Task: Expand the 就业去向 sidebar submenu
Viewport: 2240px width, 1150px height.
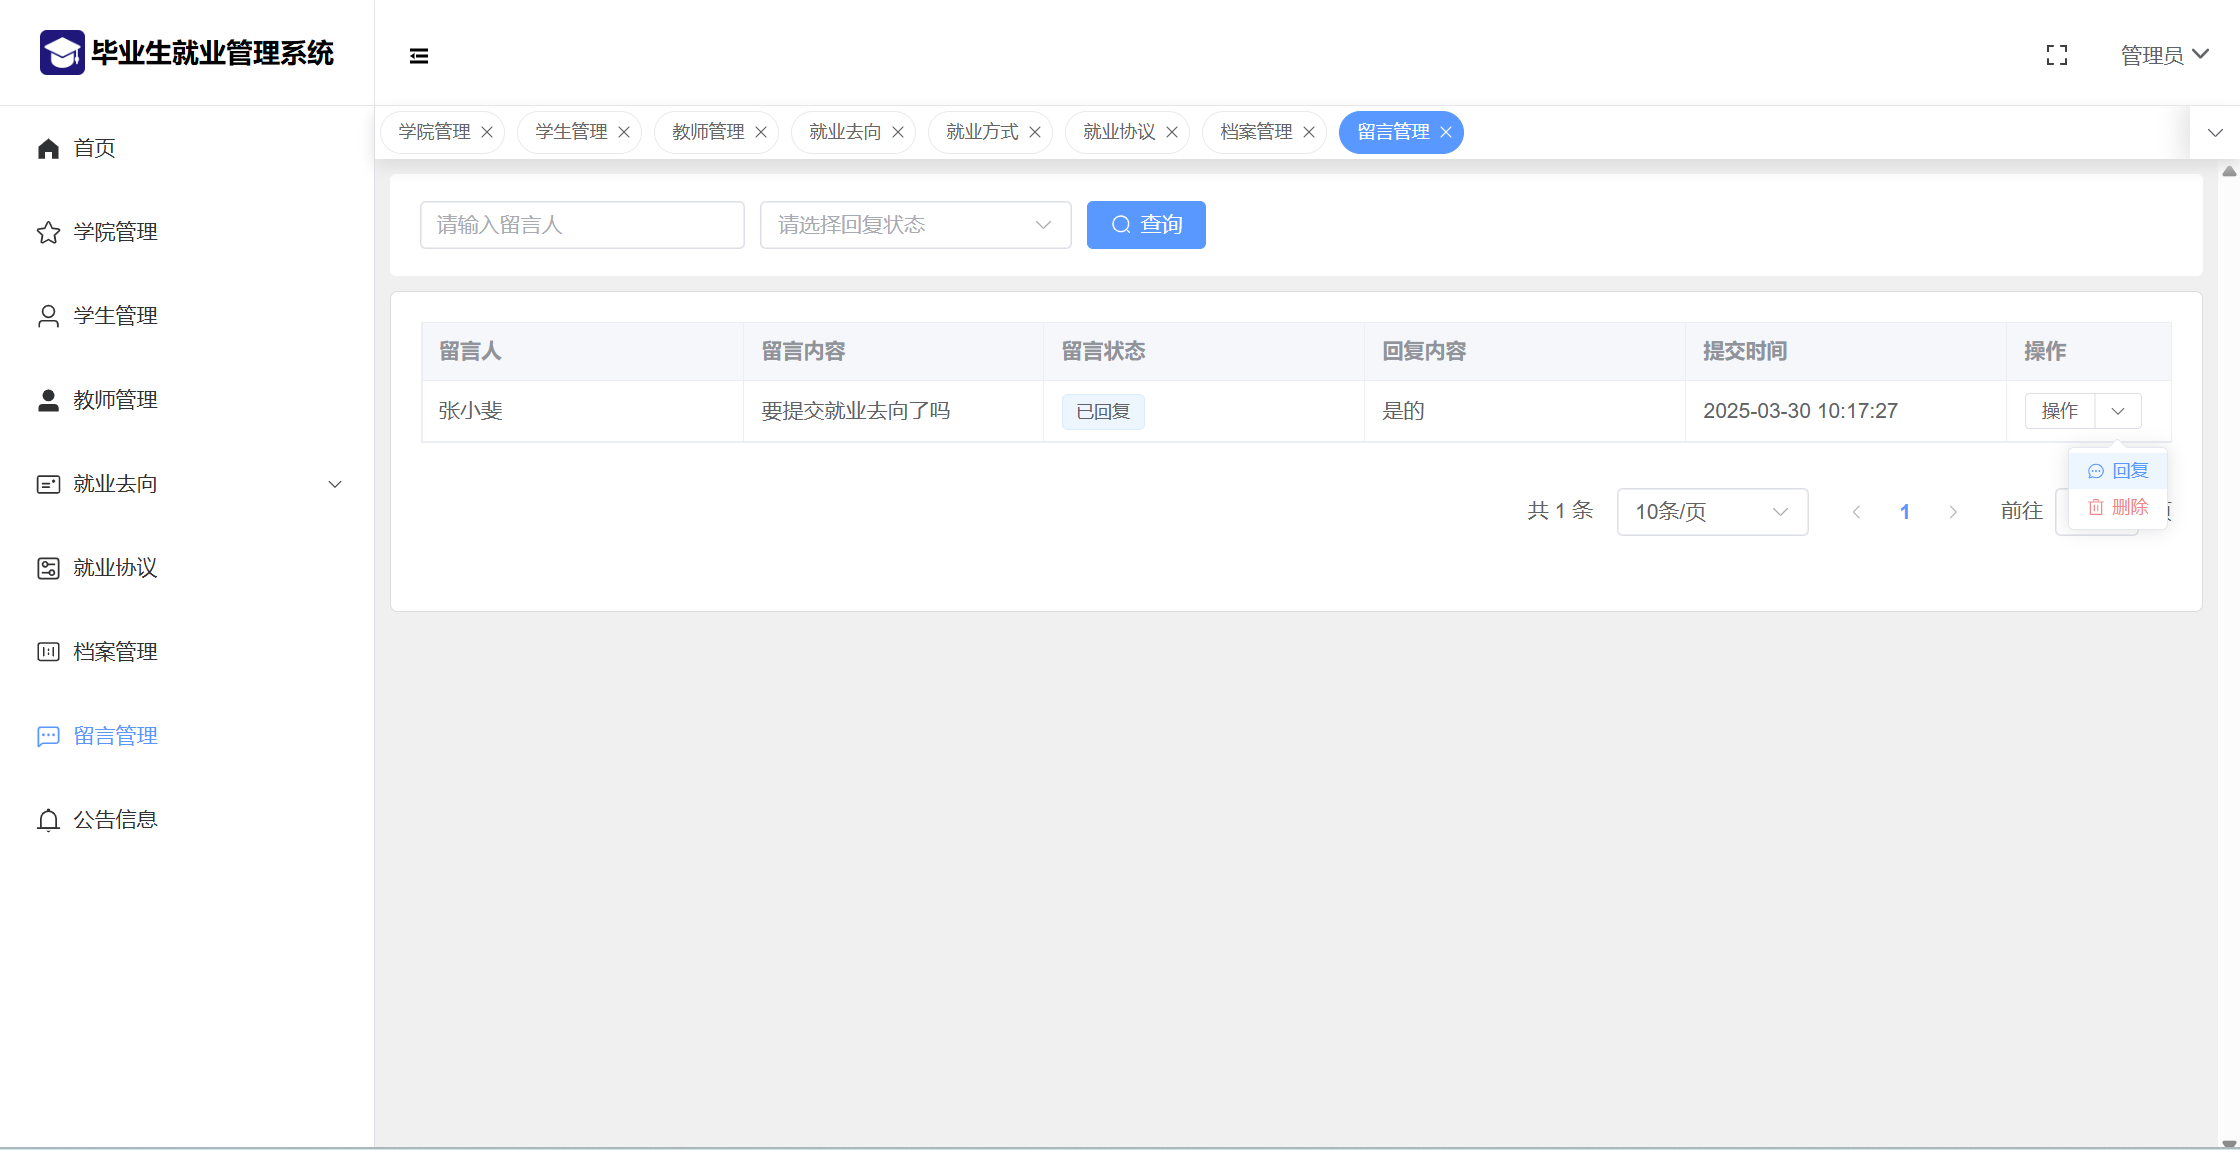Action: click(x=335, y=484)
